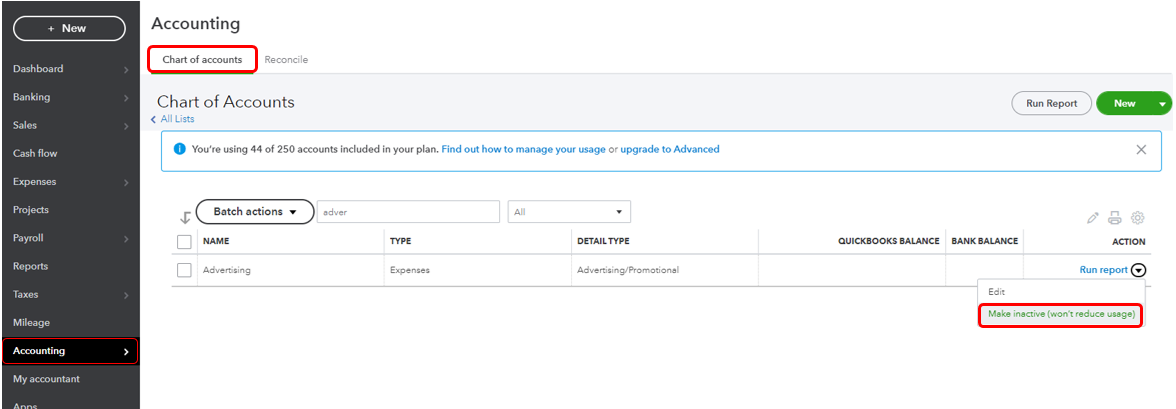This screenshot has width=1176, height=409.
Task: Click the All Lists back arrow link
Action: coord(172,119)
